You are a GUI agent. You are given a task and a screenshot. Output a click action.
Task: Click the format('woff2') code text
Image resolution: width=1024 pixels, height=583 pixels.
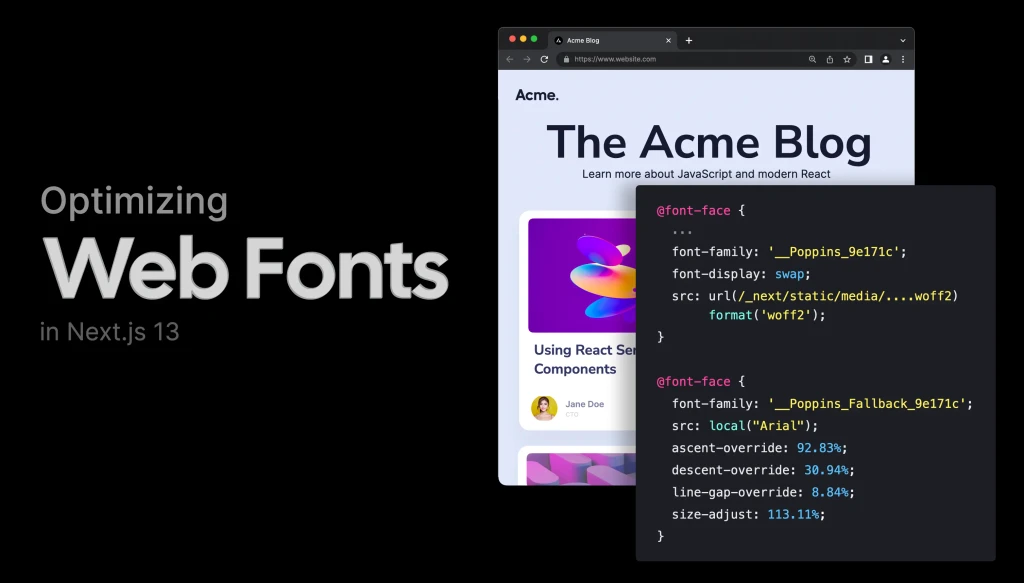(763, 315)
